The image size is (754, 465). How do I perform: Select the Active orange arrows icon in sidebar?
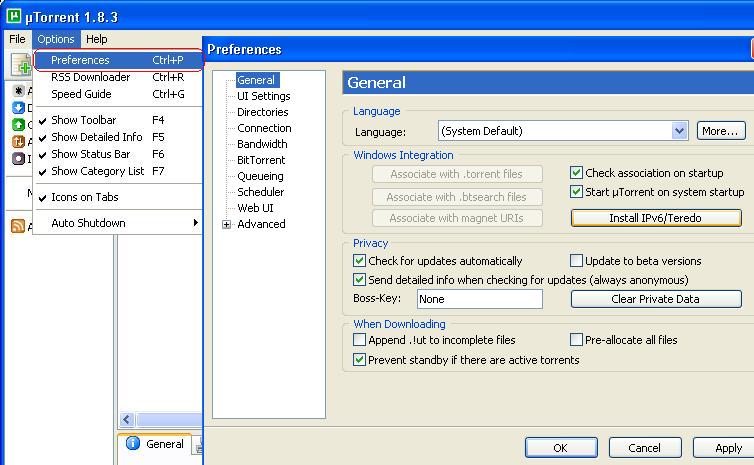[18, 141]
